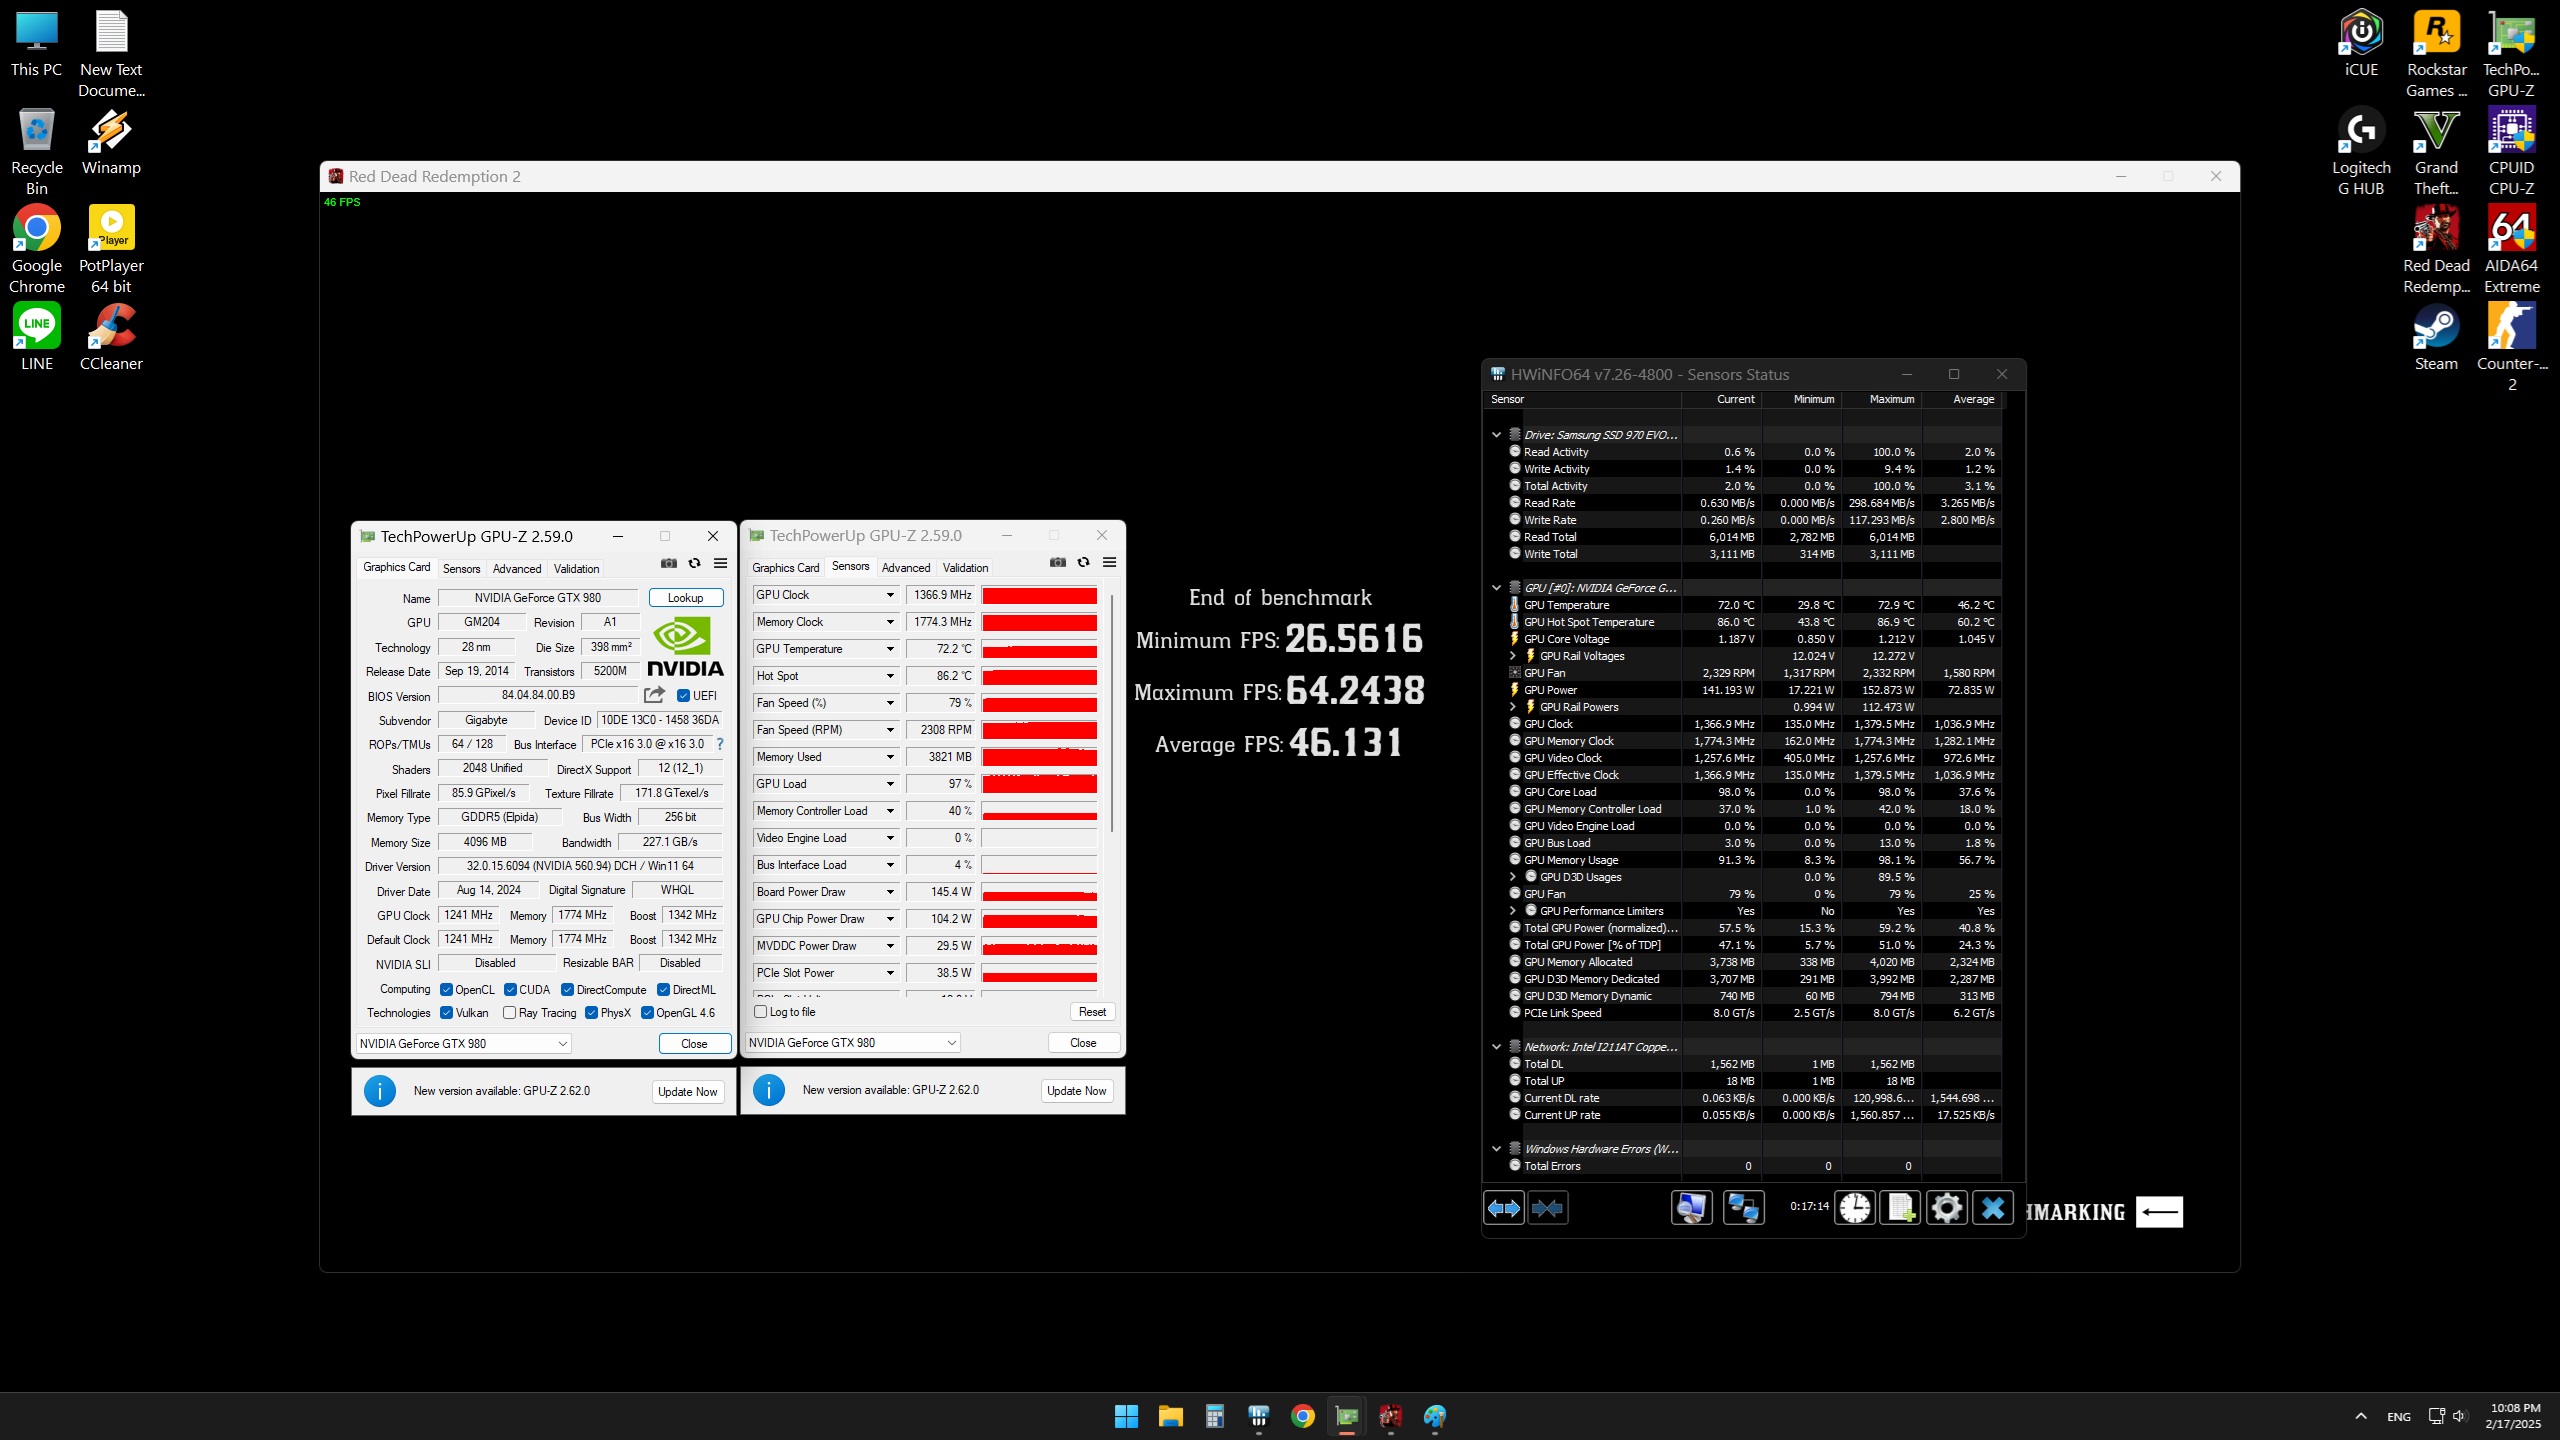The image size is (2560, 1440).
Task: Open Google Chrome from taskbar
Action: (x=1302, y=1416)
